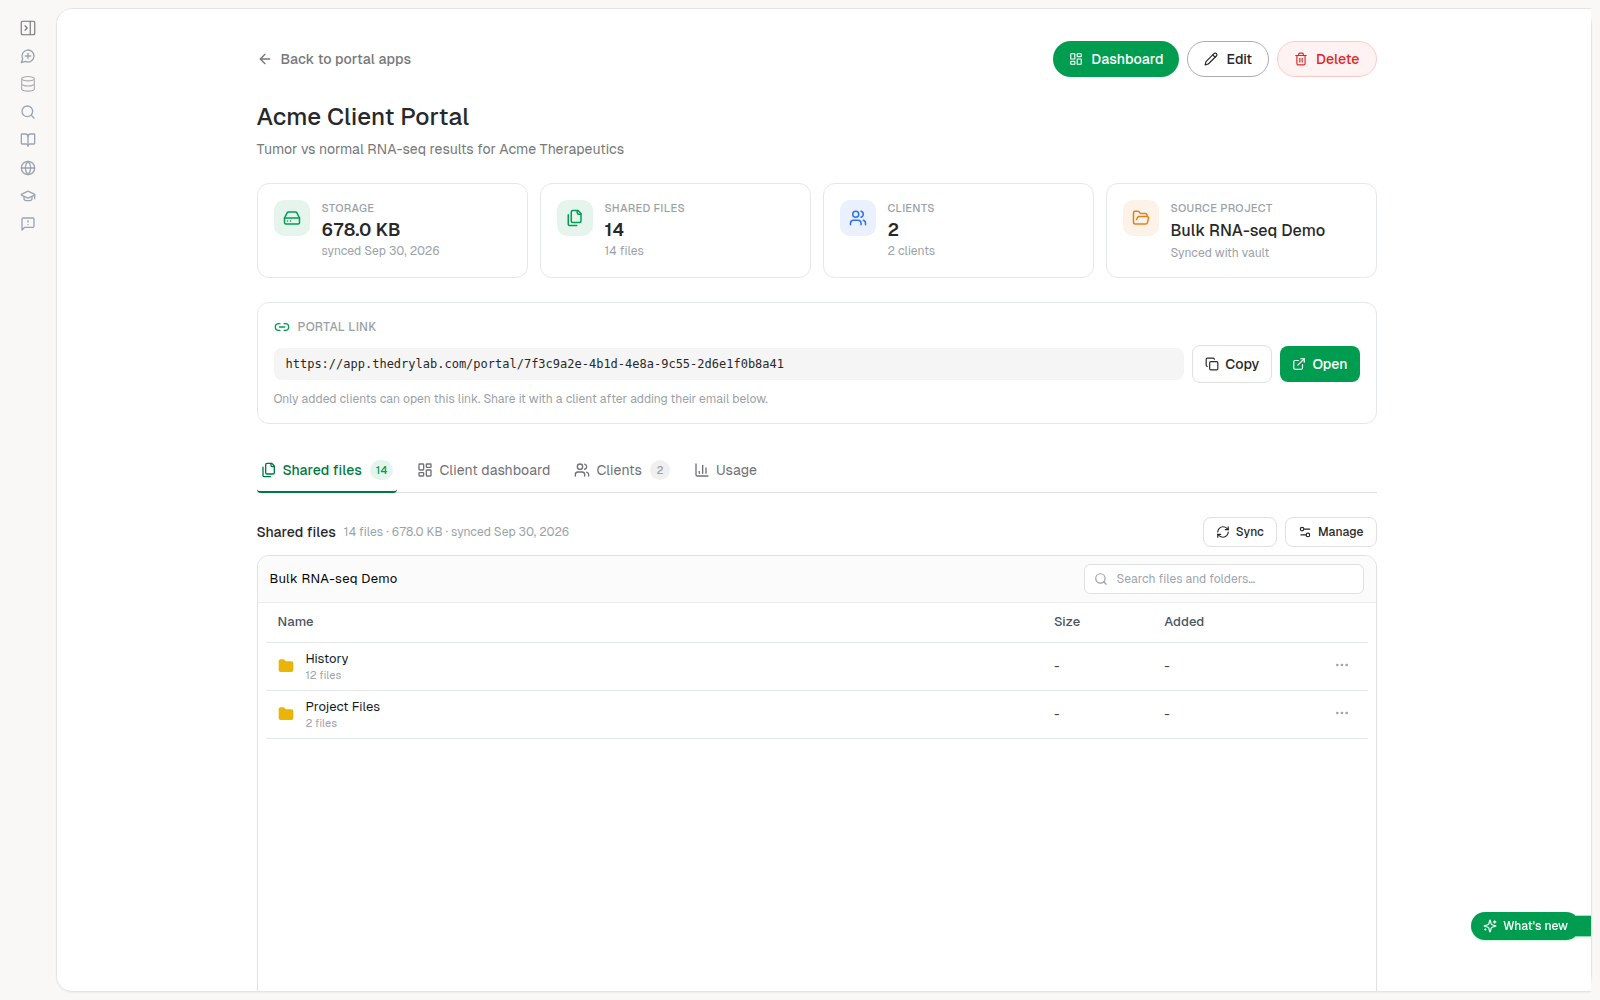
Task: Click the Shared Files card icon
Action: point(575,218)
